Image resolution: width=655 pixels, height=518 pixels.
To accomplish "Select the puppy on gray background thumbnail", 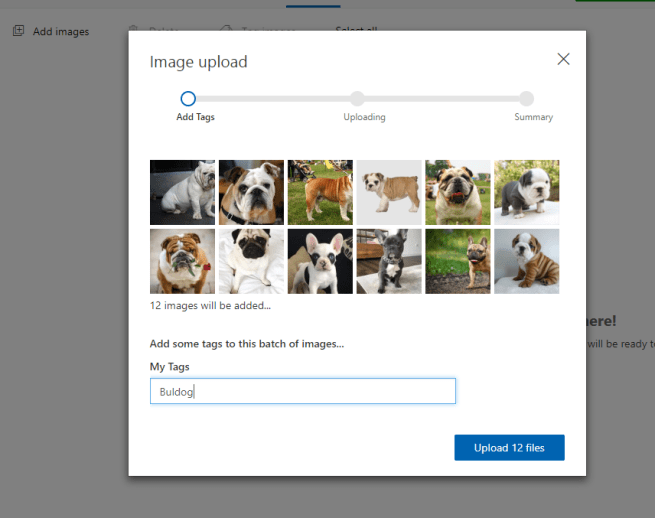I will click(389, 192).
